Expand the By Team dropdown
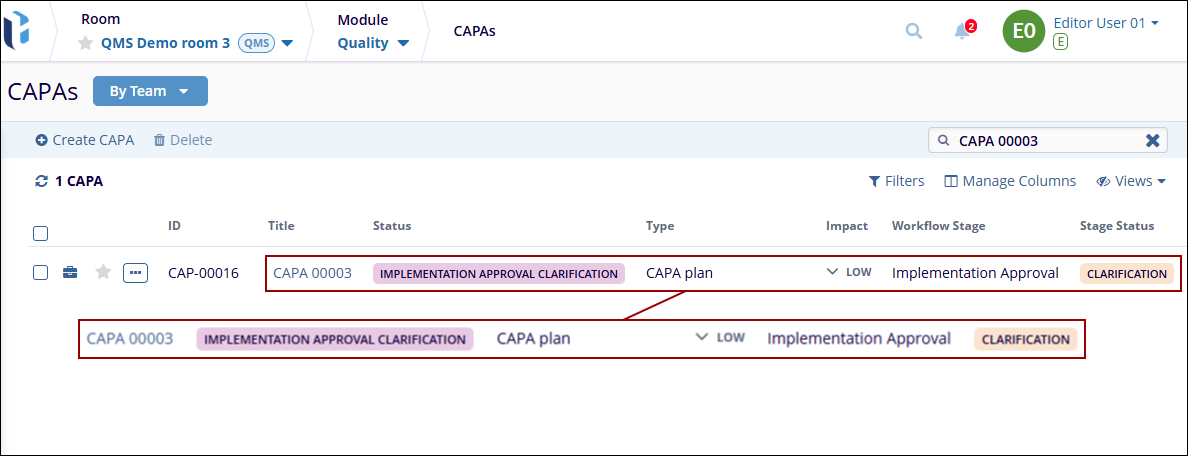 pos(149,91)
